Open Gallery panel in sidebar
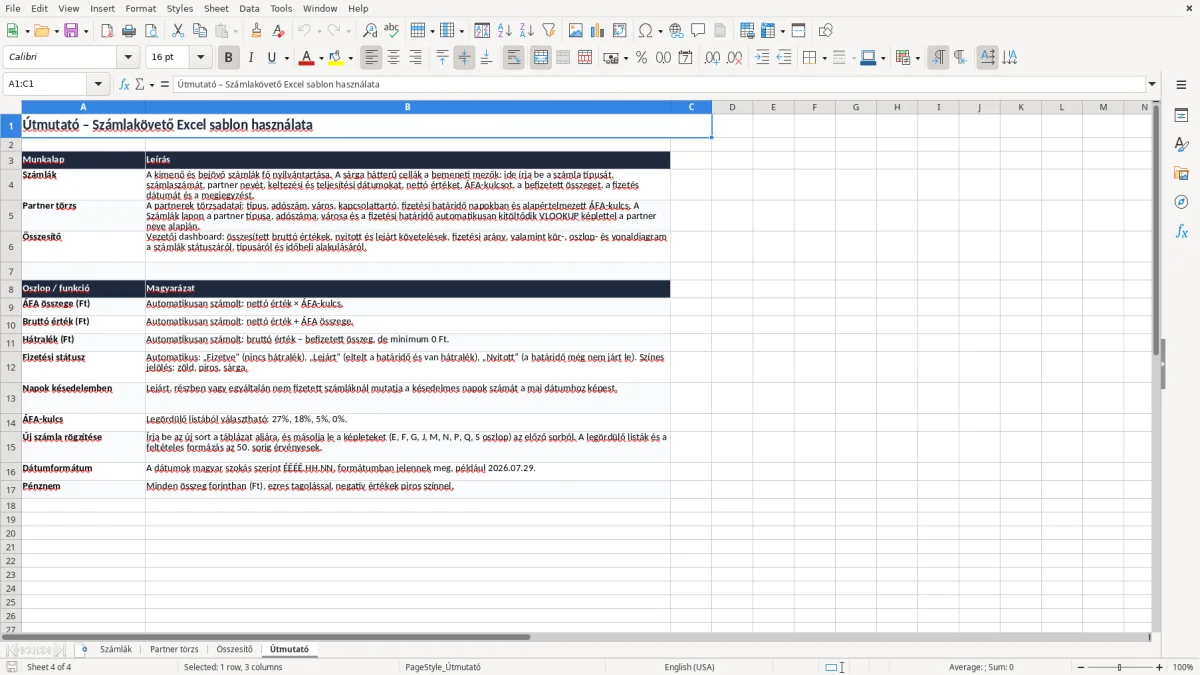The width and height of the screenshot is (1200, 675). (x=1181, y=173)
